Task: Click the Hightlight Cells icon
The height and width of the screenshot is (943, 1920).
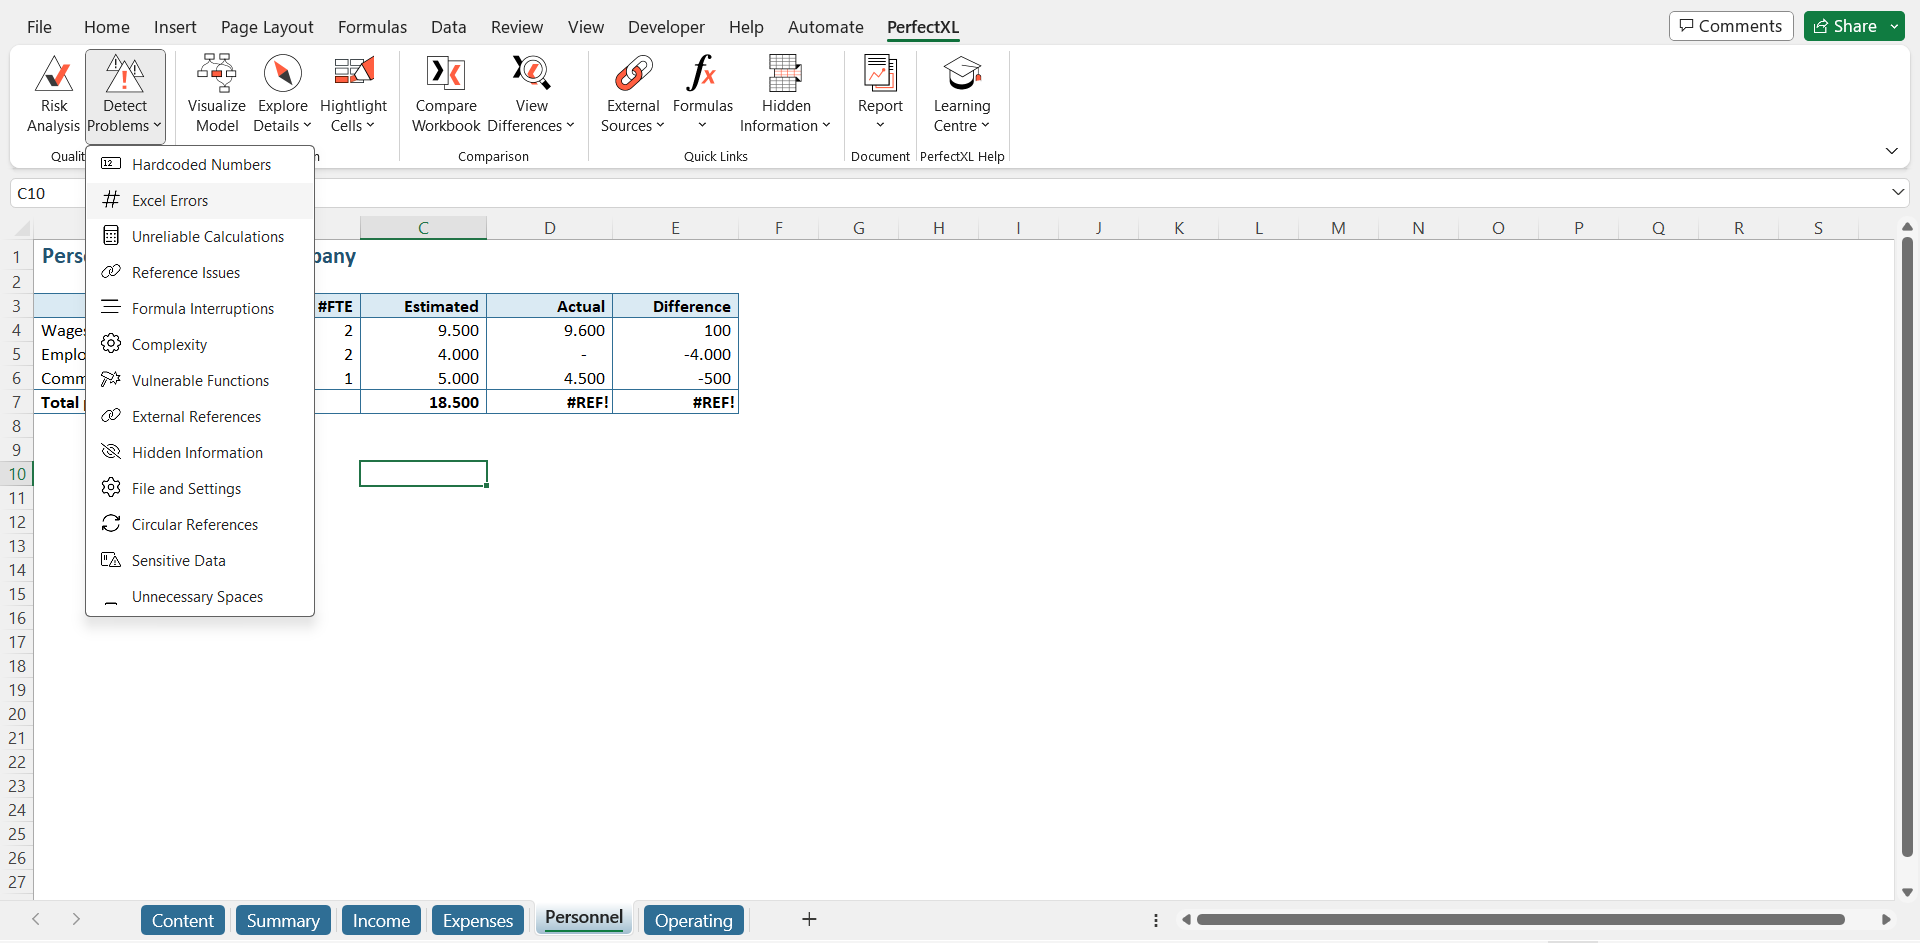Action: 353,73
